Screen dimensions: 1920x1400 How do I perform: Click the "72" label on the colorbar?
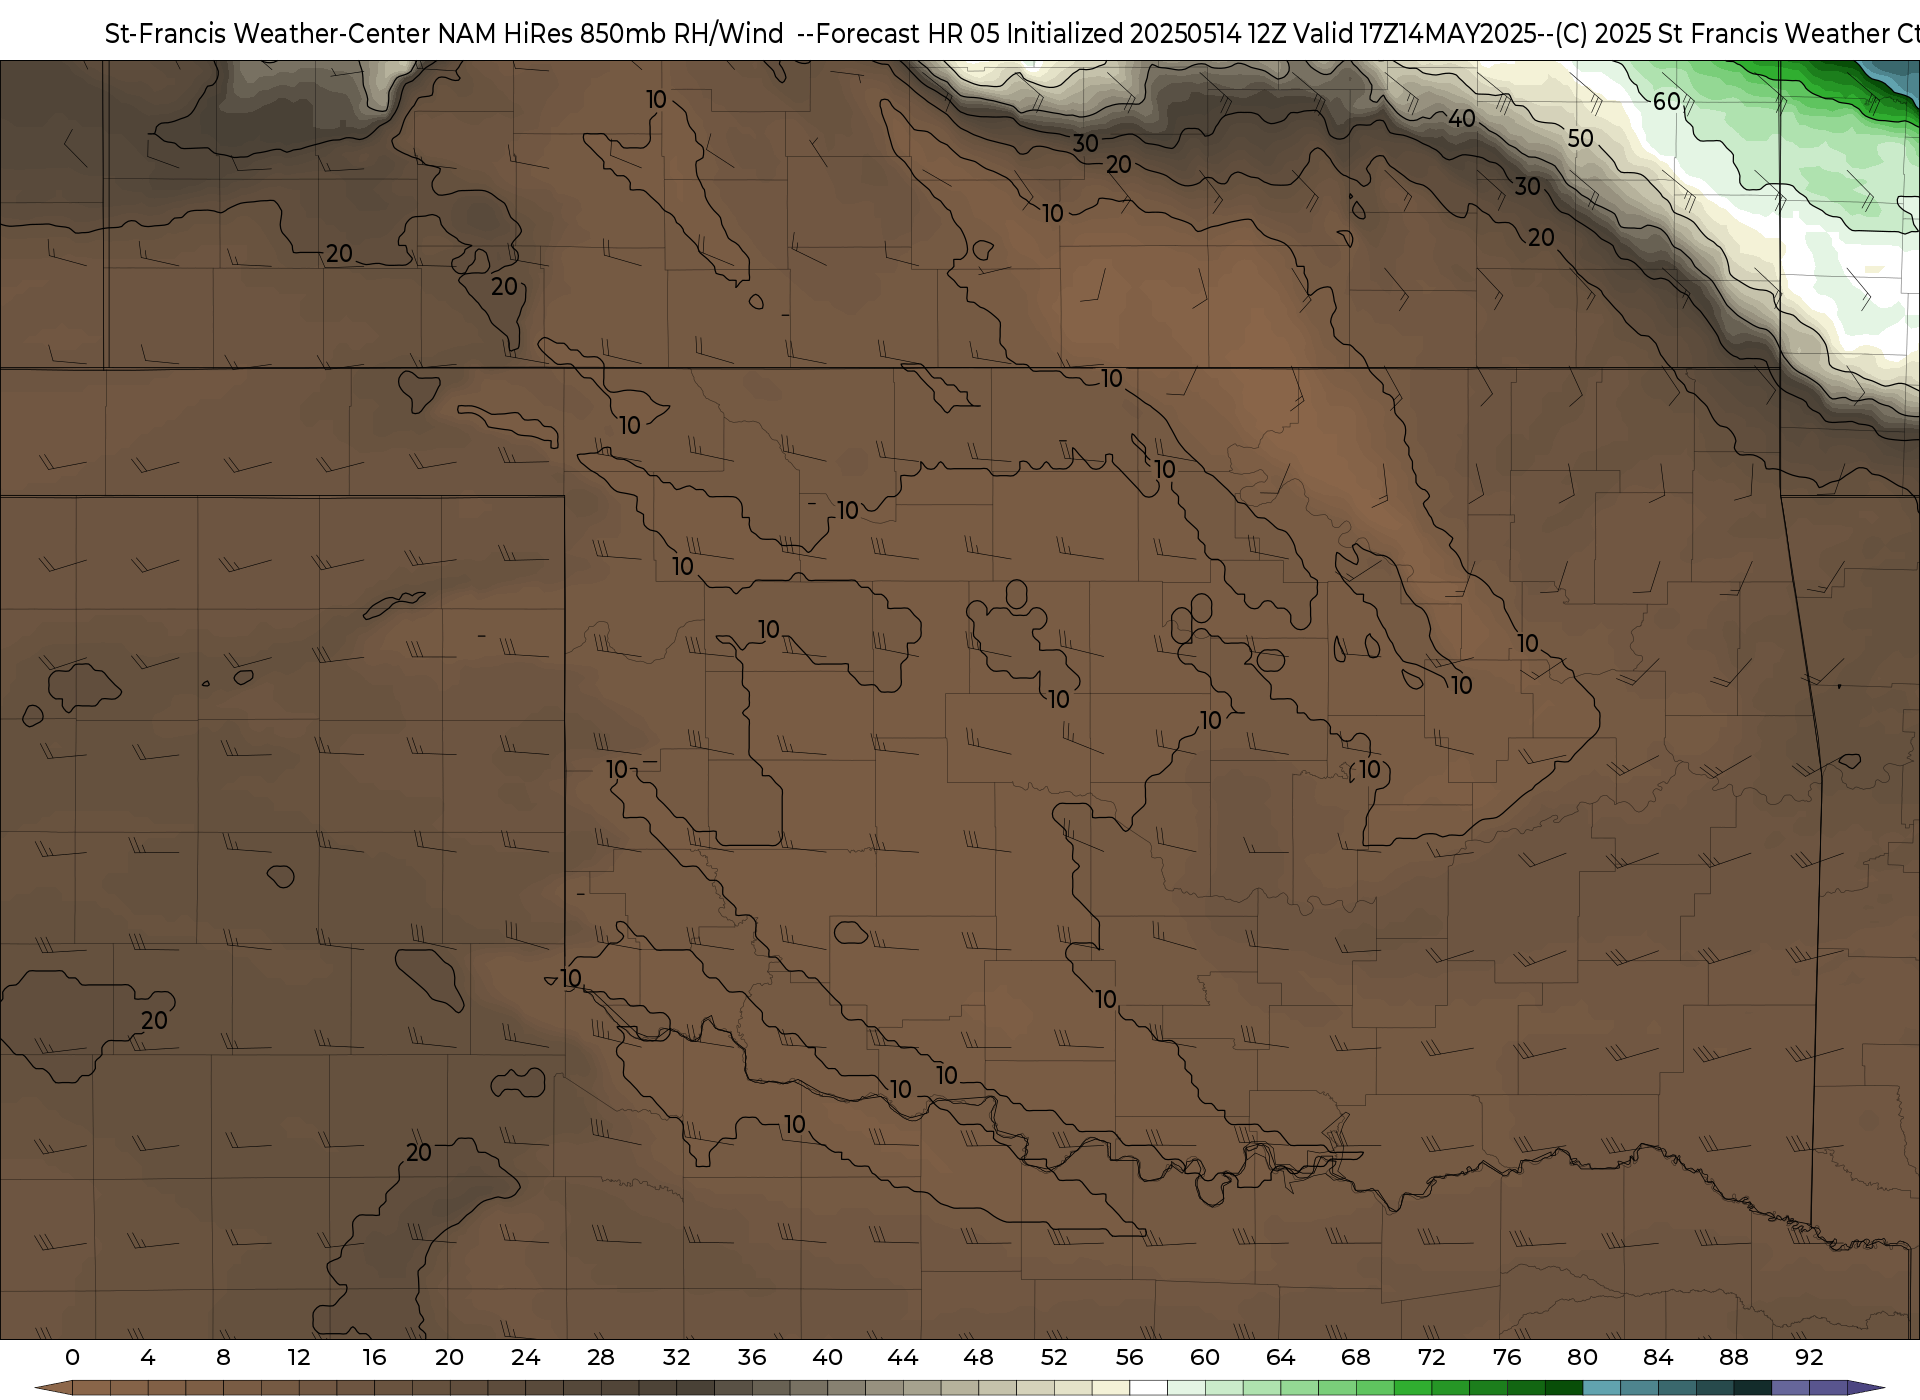click(x=1431, y=1357)
